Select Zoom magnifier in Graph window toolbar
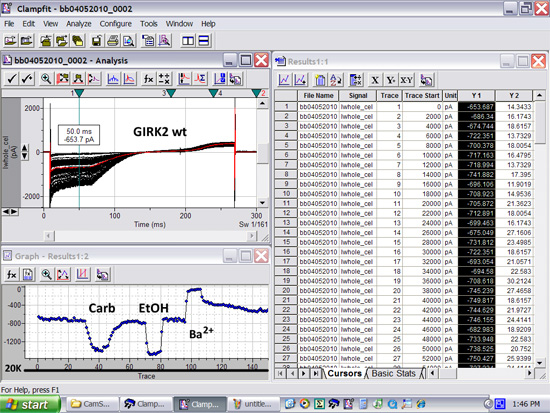 (46, 274)
